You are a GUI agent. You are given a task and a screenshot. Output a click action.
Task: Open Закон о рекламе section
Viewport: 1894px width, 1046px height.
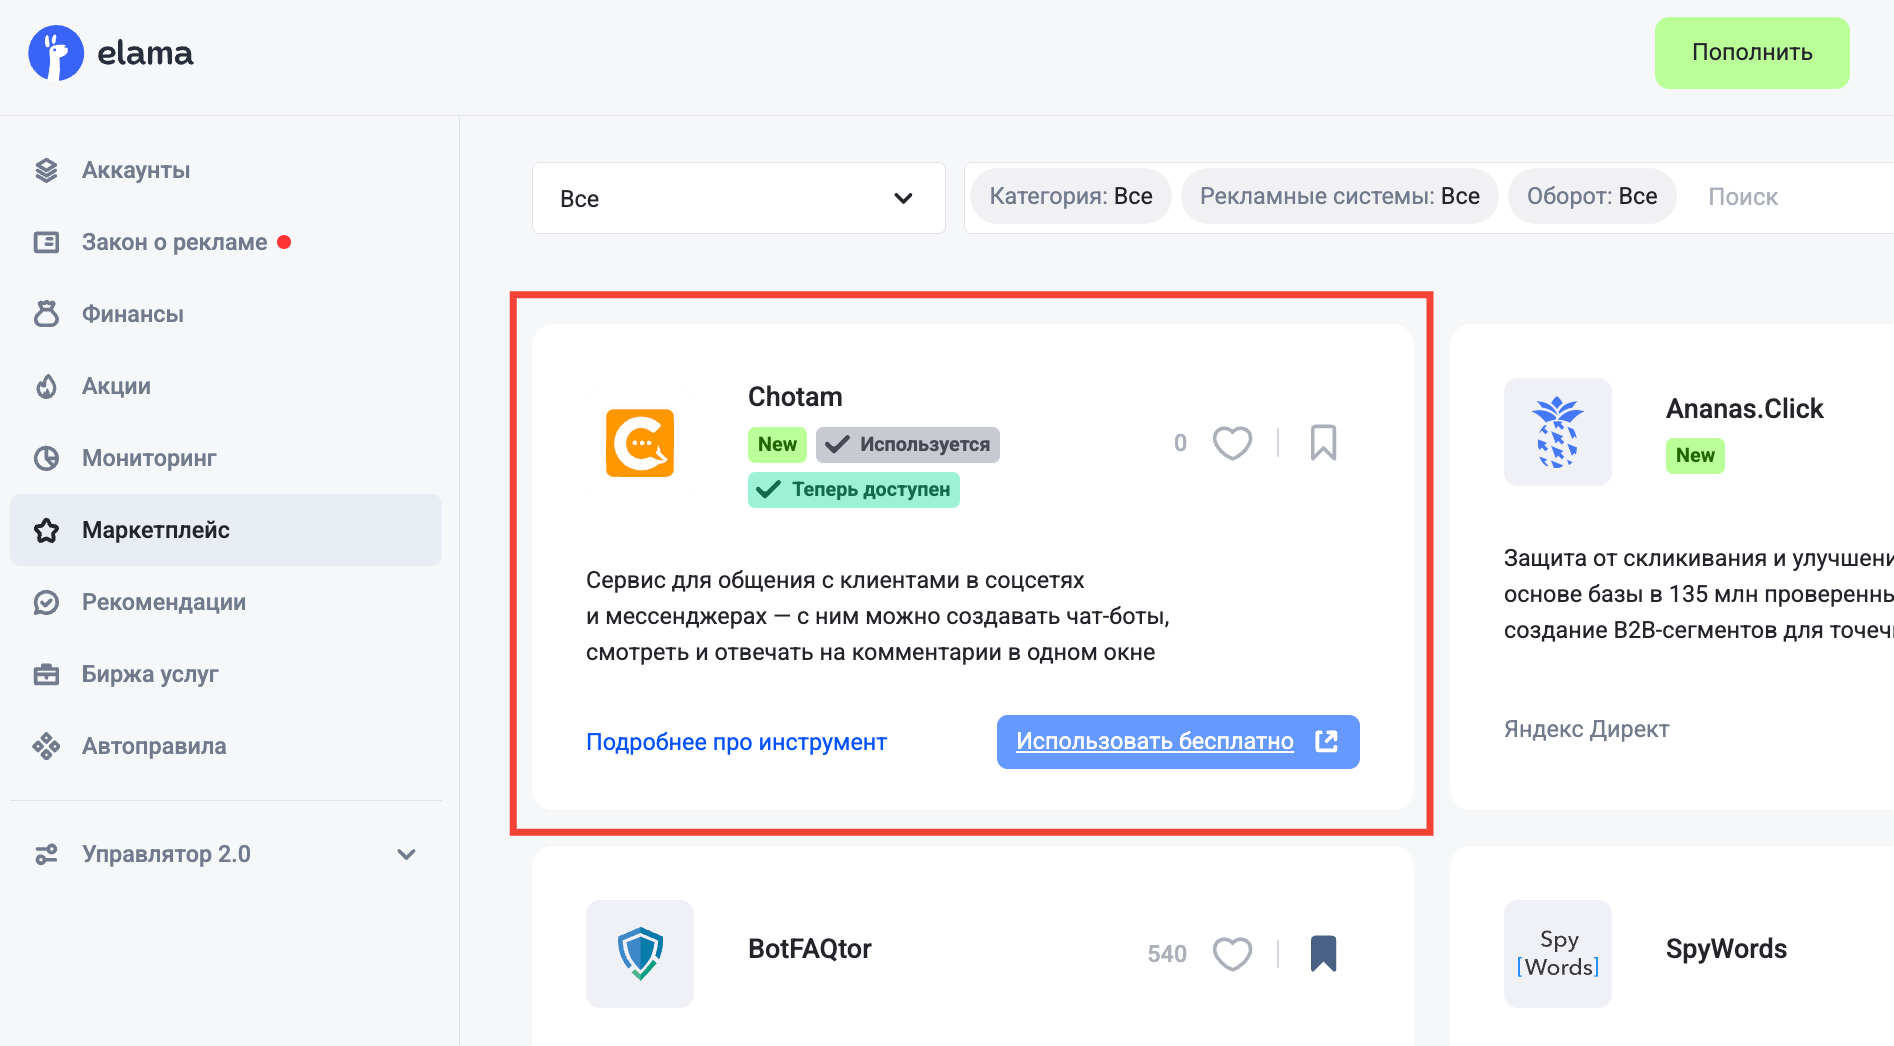point(174,242)
